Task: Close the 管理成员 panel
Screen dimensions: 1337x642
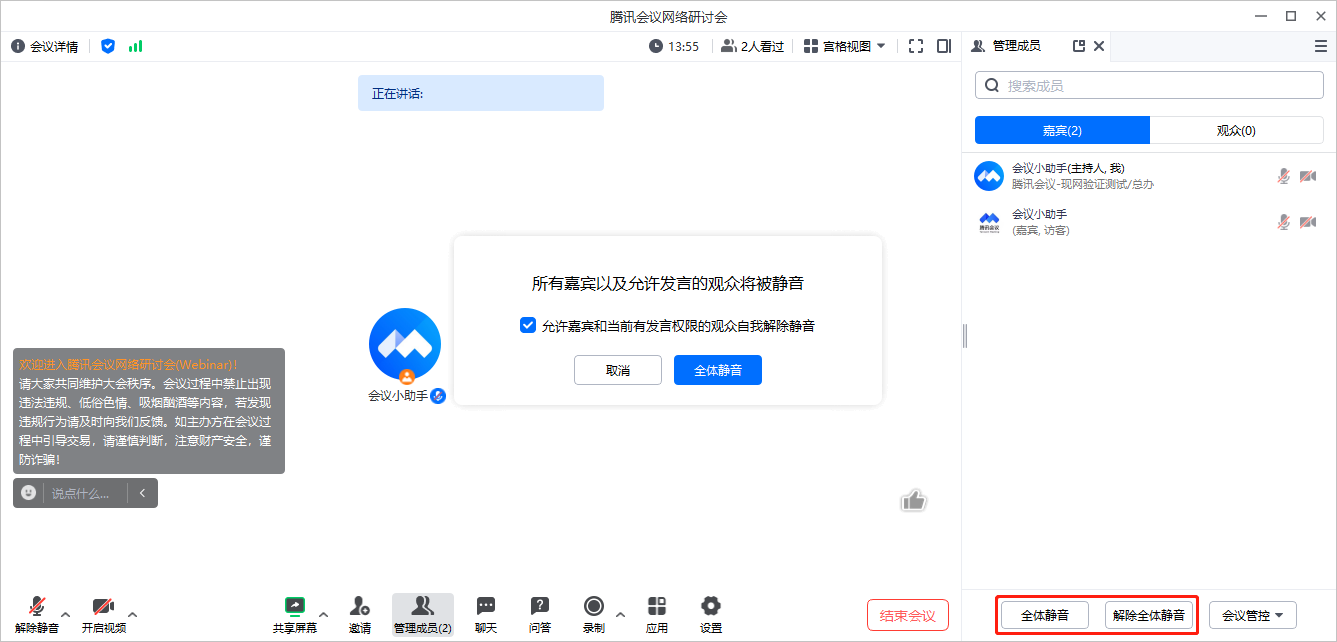Action: 1099,46
